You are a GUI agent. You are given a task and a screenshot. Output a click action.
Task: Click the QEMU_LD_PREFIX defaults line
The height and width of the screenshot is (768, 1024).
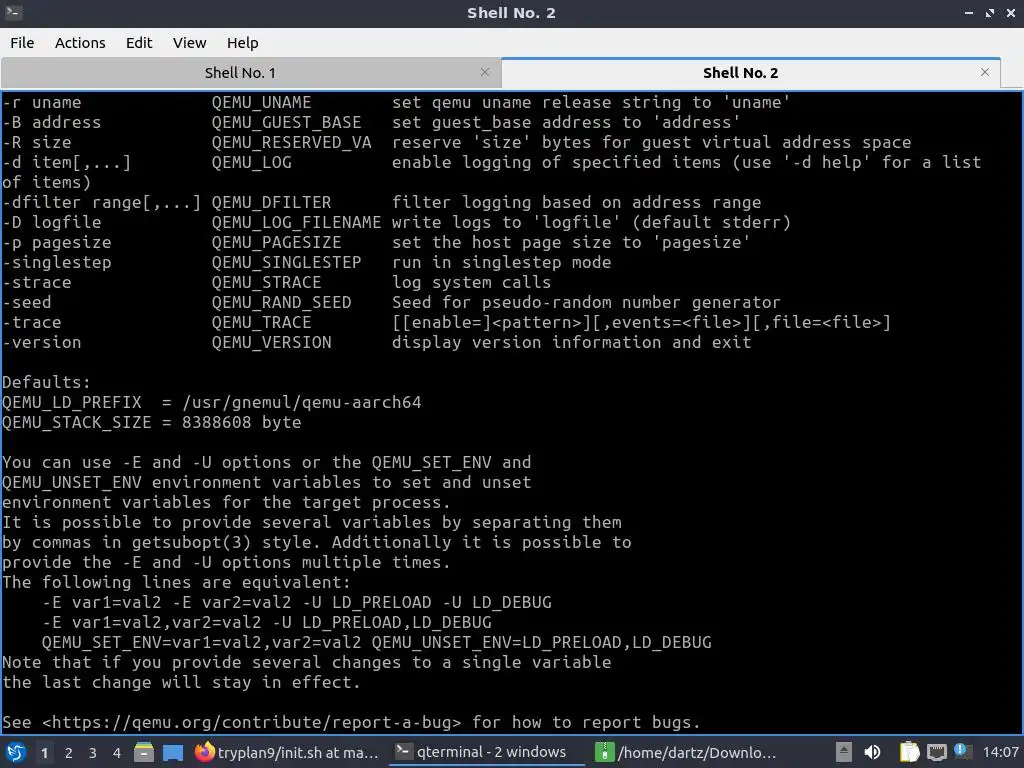(x=212, y=402)
